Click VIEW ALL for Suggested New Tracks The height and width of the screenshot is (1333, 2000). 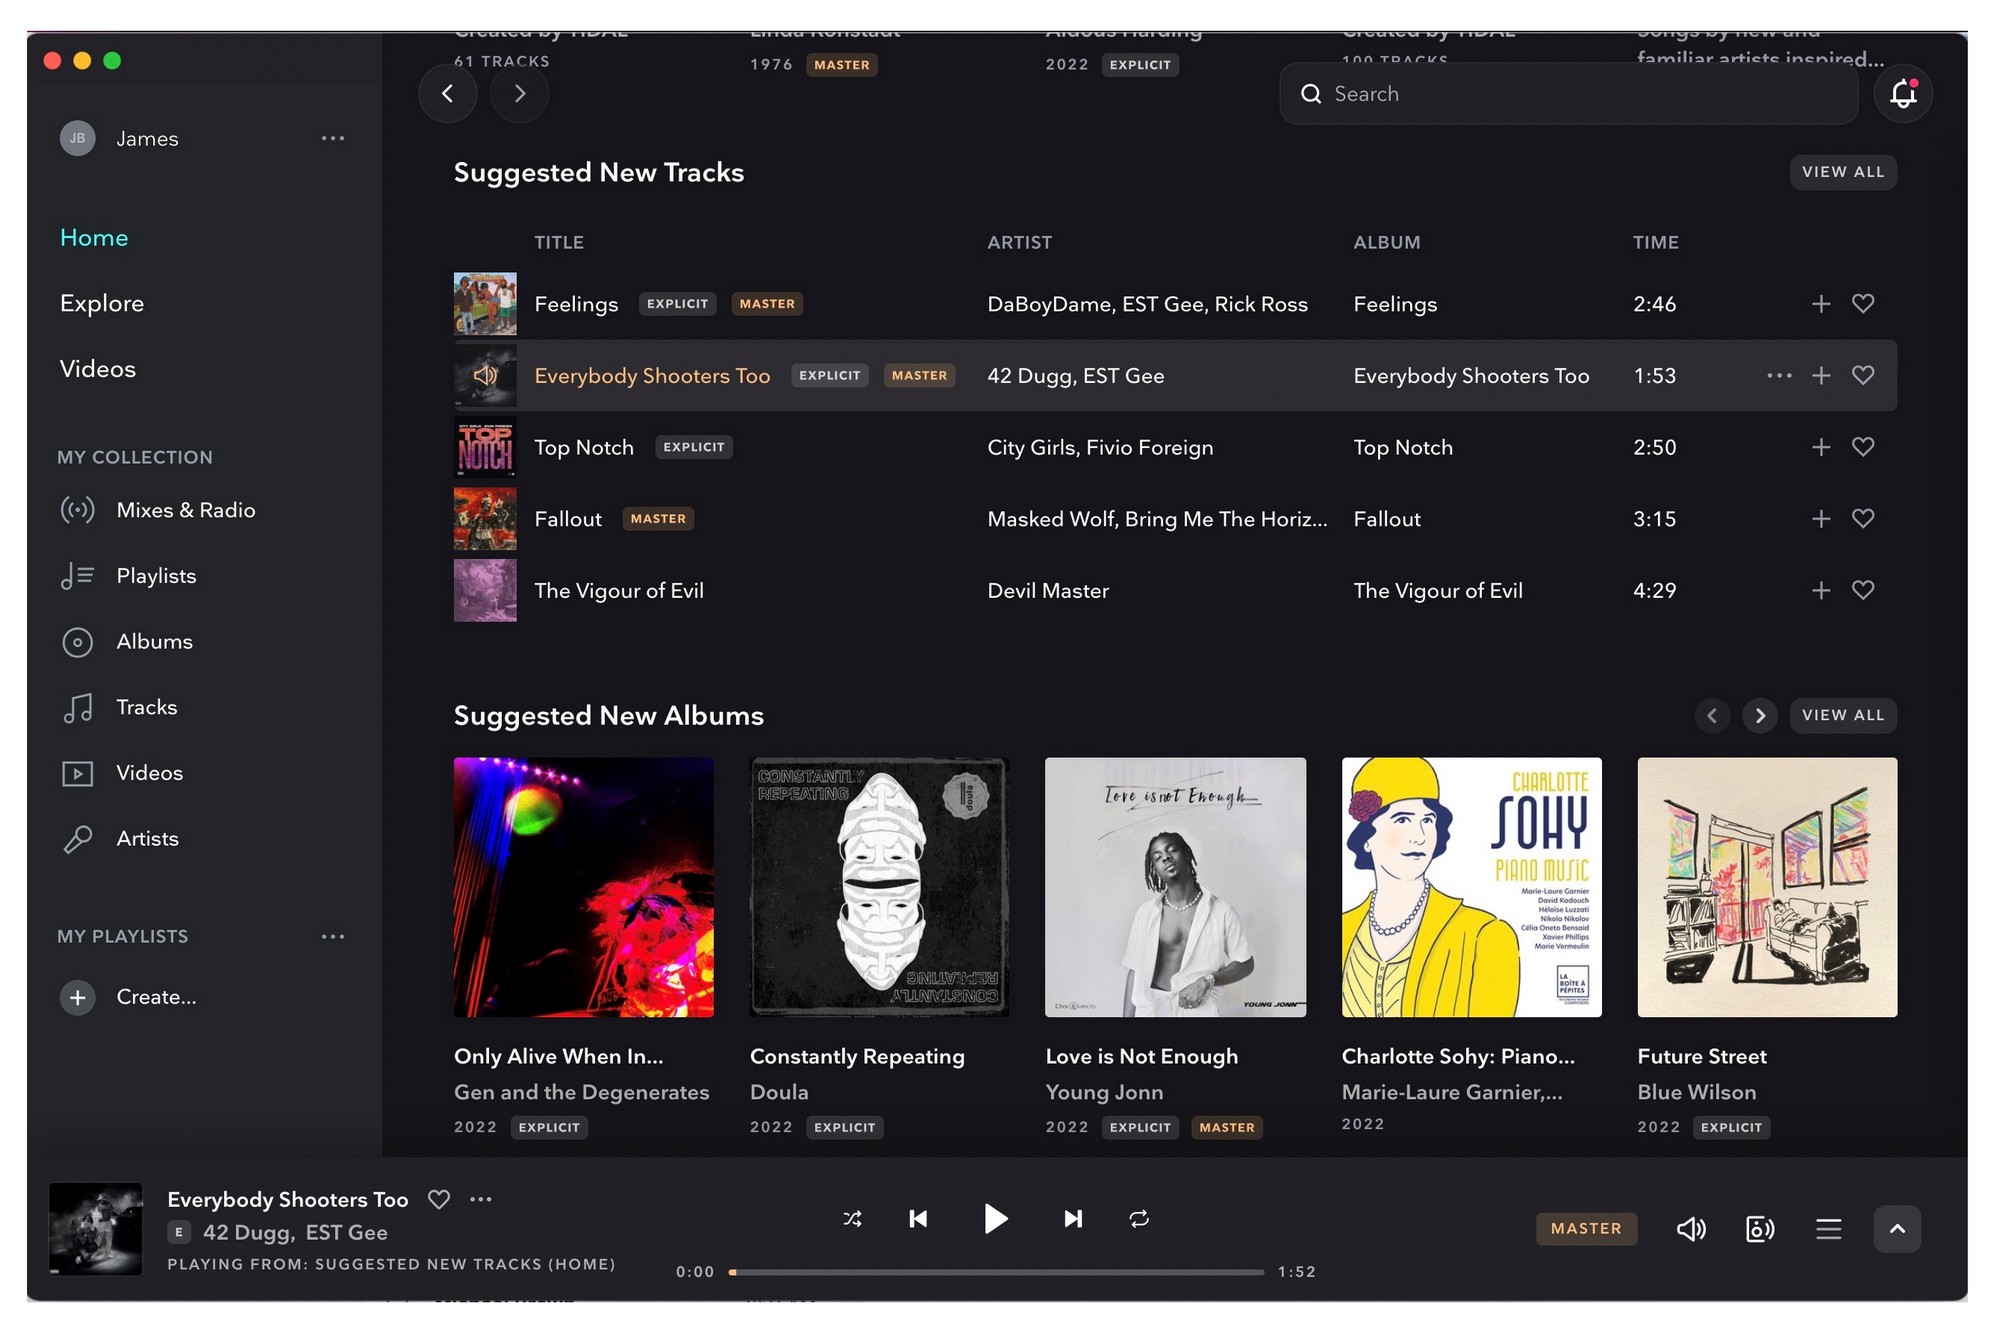(1843, 171)
